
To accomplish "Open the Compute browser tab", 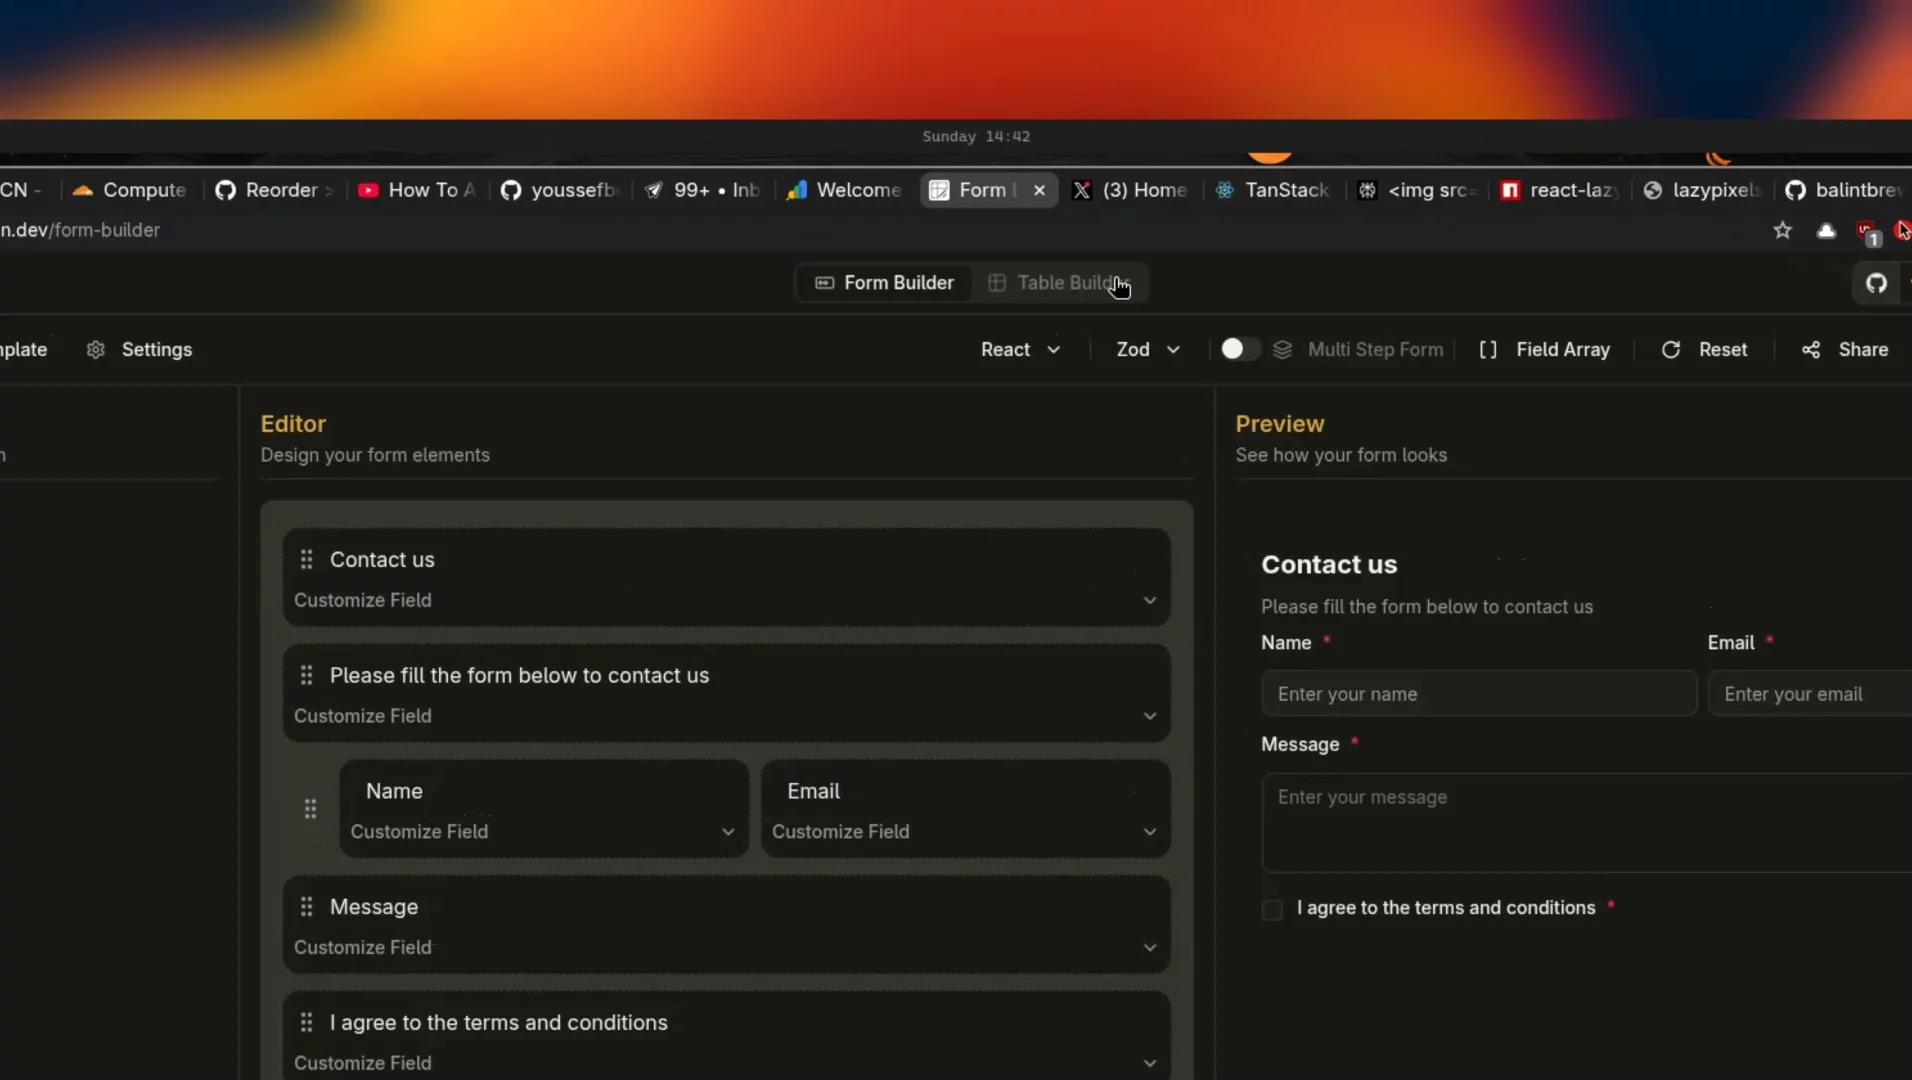I will coord(130,190).
